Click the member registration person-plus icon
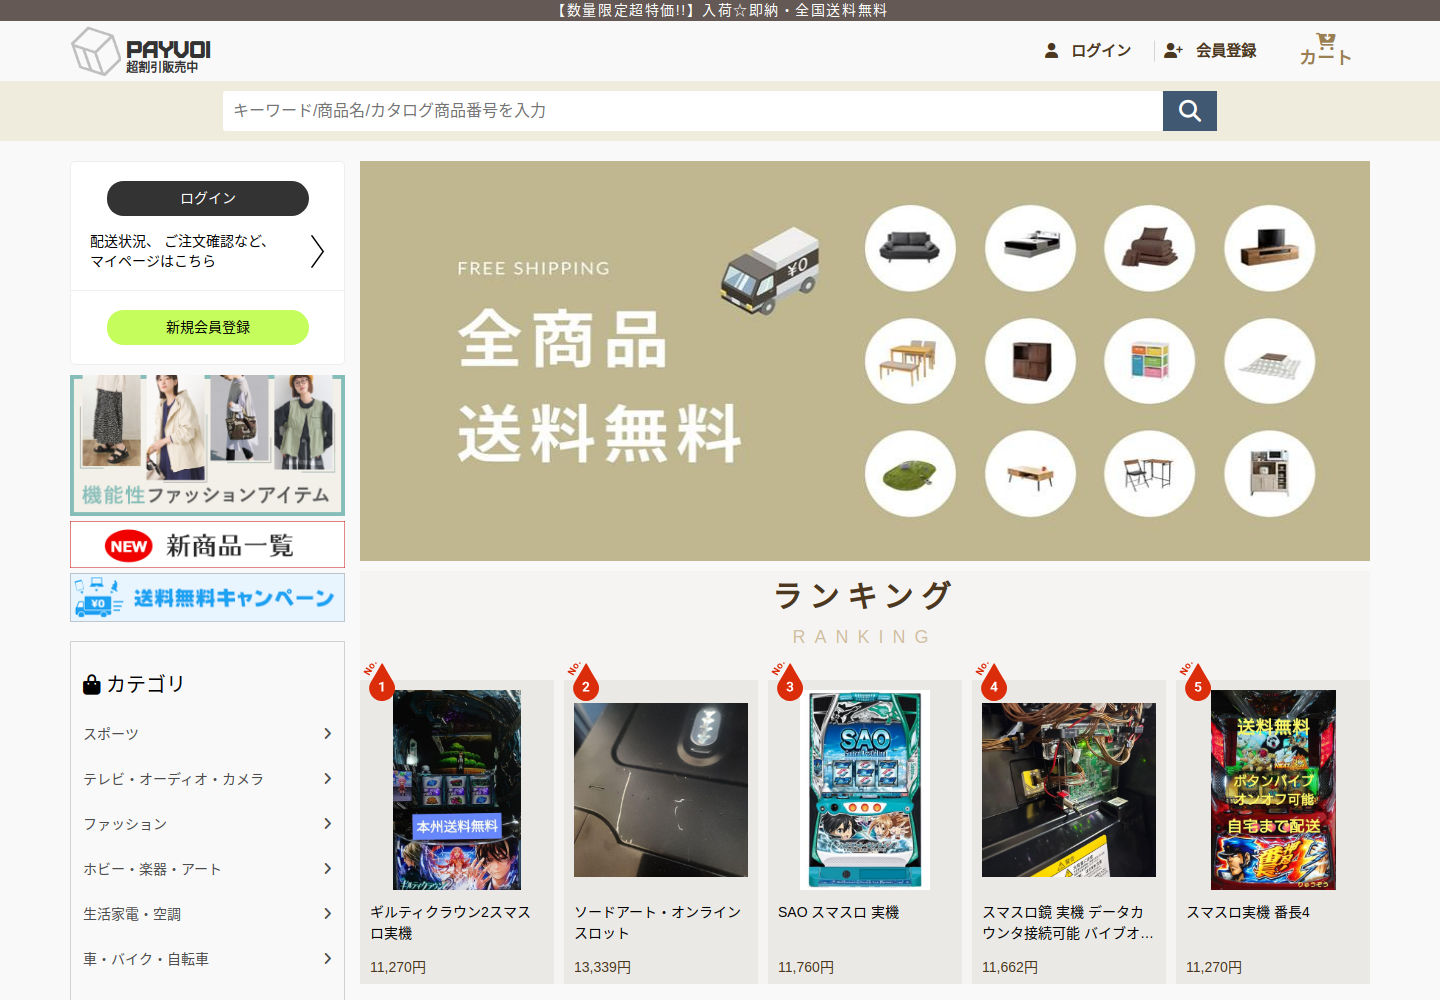Viewport: 1440px width, 1000px height. (x=1173, y=50)
